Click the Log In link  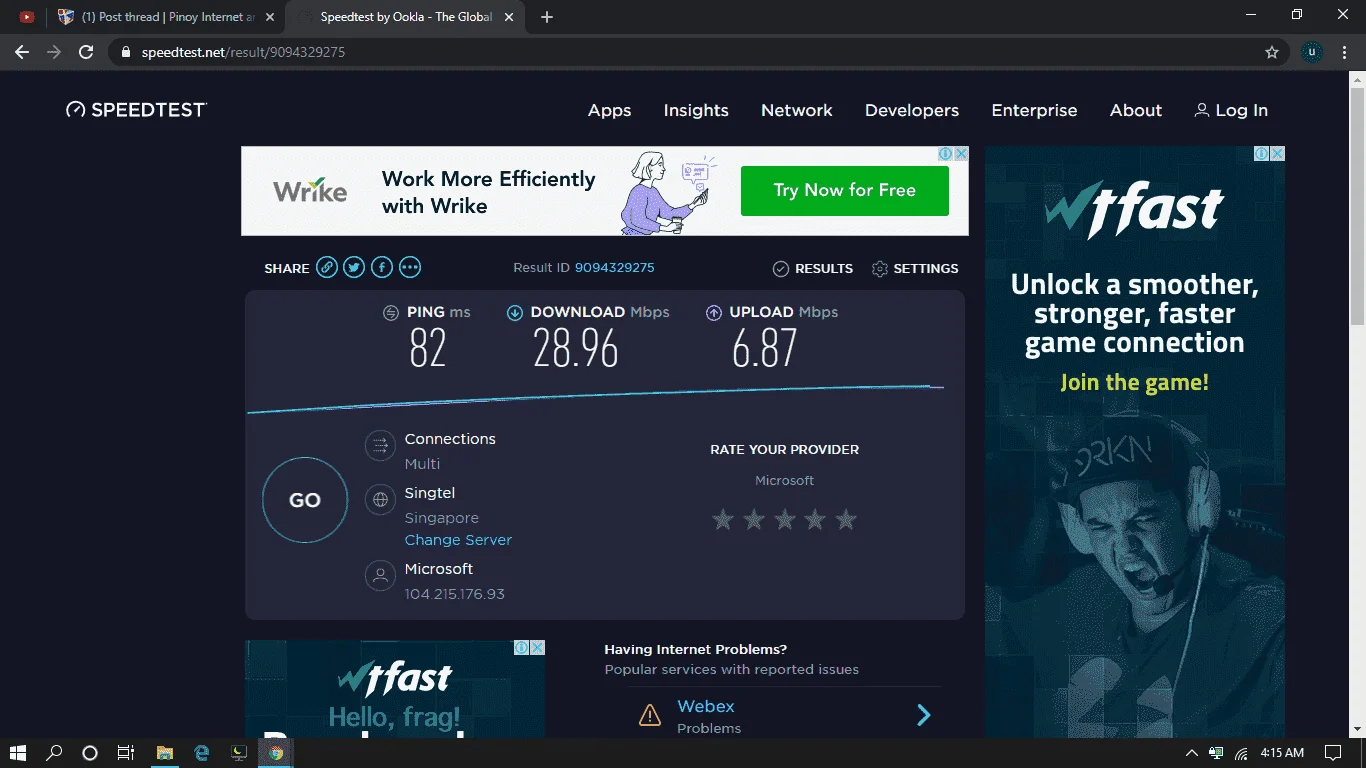tap(1231, 110)
